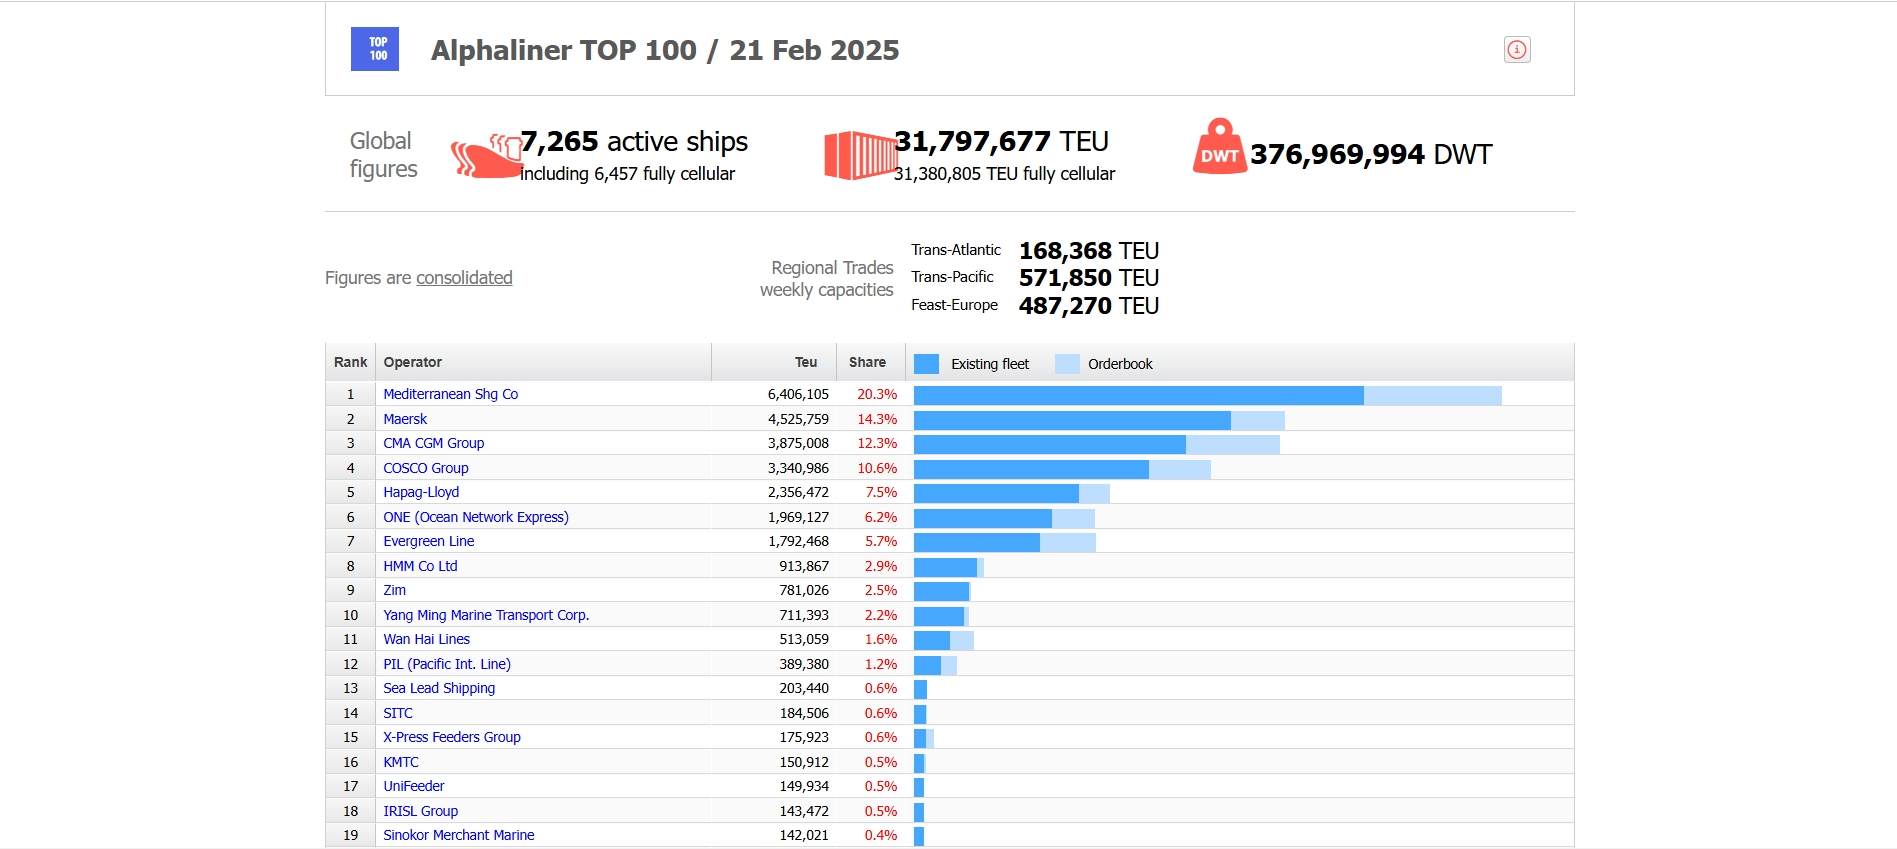
Task: Select the 12.3% share value
Action: pyautogui.click(x=877, y=443)
